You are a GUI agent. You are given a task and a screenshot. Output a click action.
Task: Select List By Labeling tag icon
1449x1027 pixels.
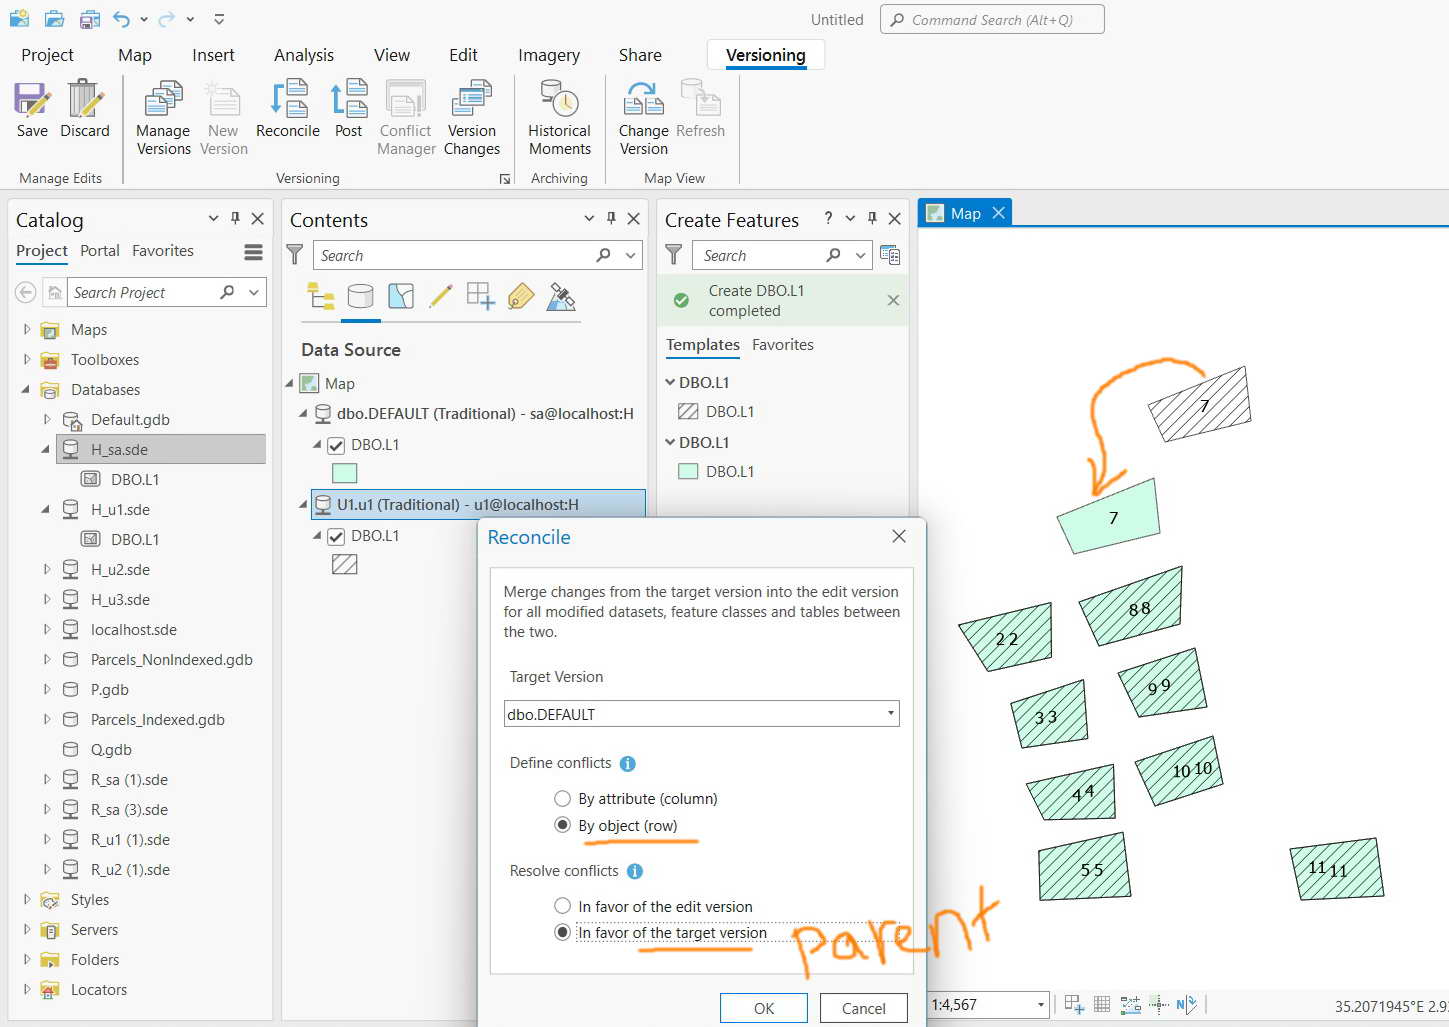point(521,296)
